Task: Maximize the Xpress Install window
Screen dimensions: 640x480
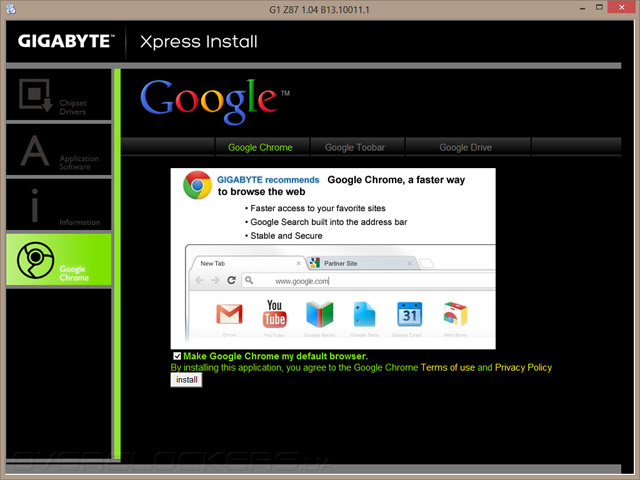Action: coord(599,7)
